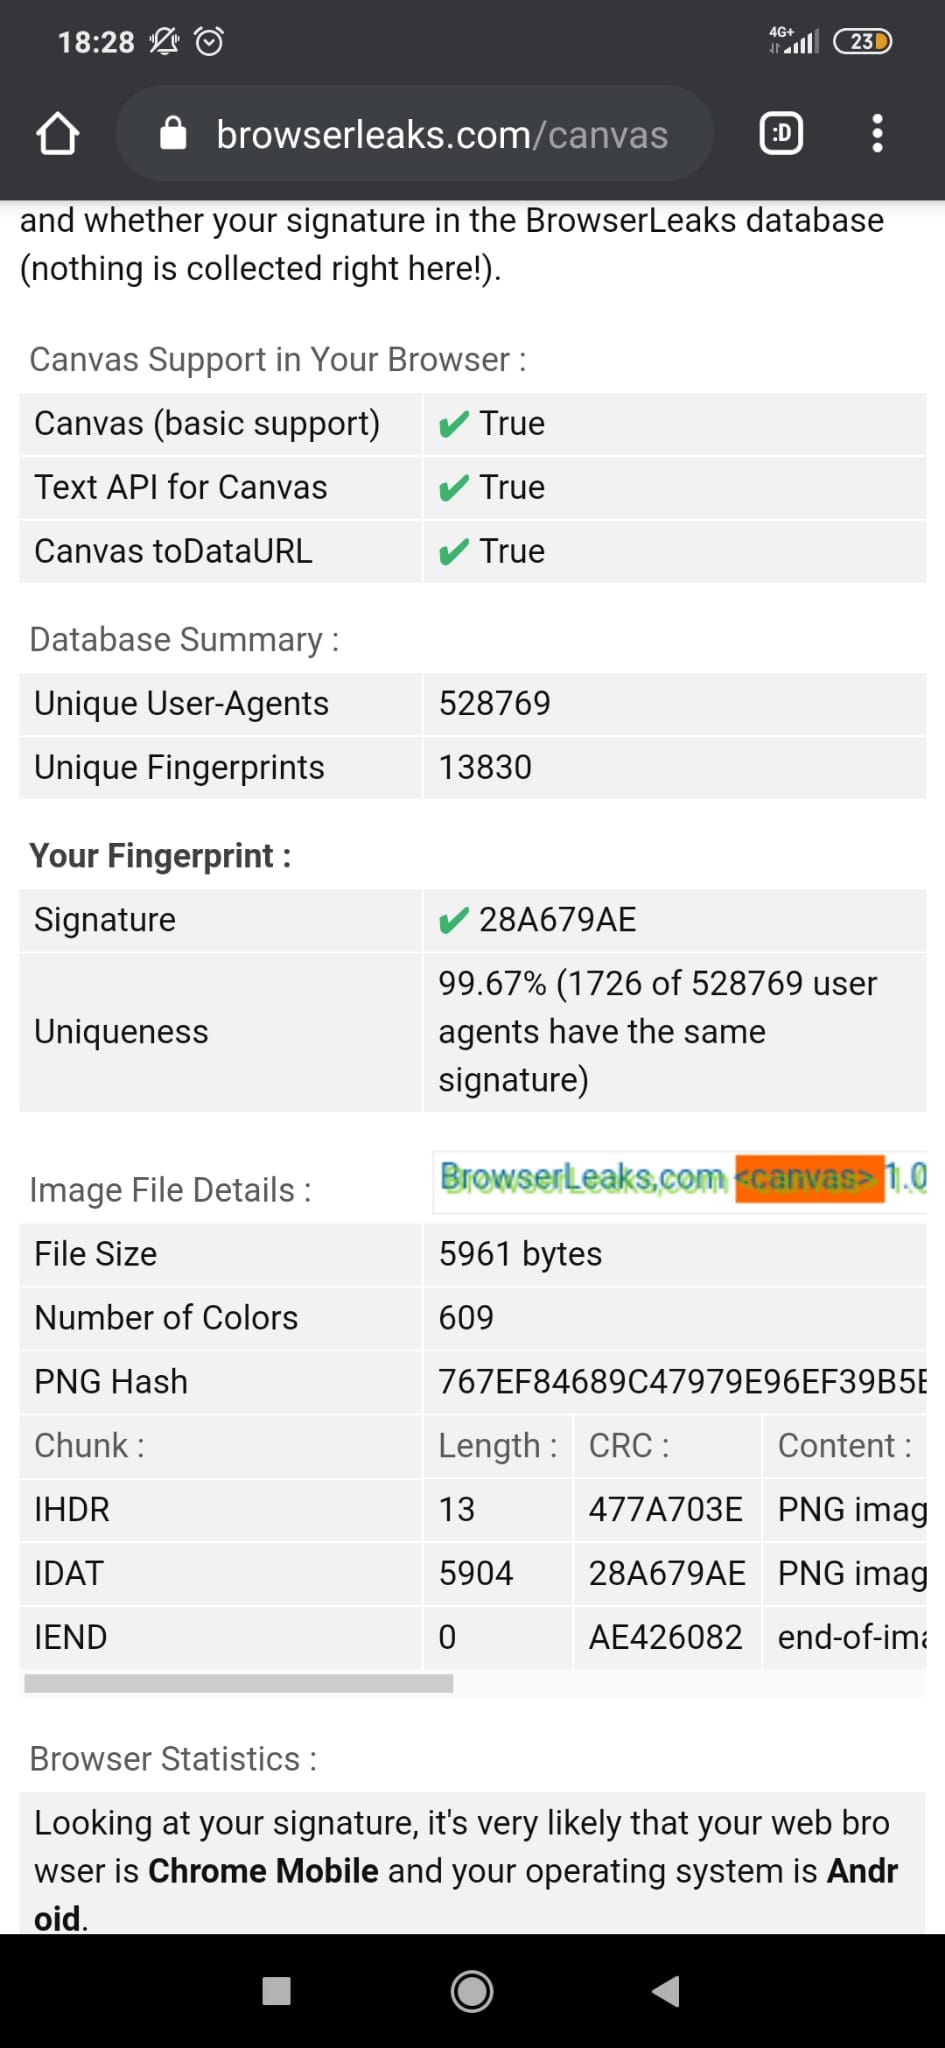Click the Uniqueness percentage cell
Screen dimensions: 945x2048
tap(674, 1032)
